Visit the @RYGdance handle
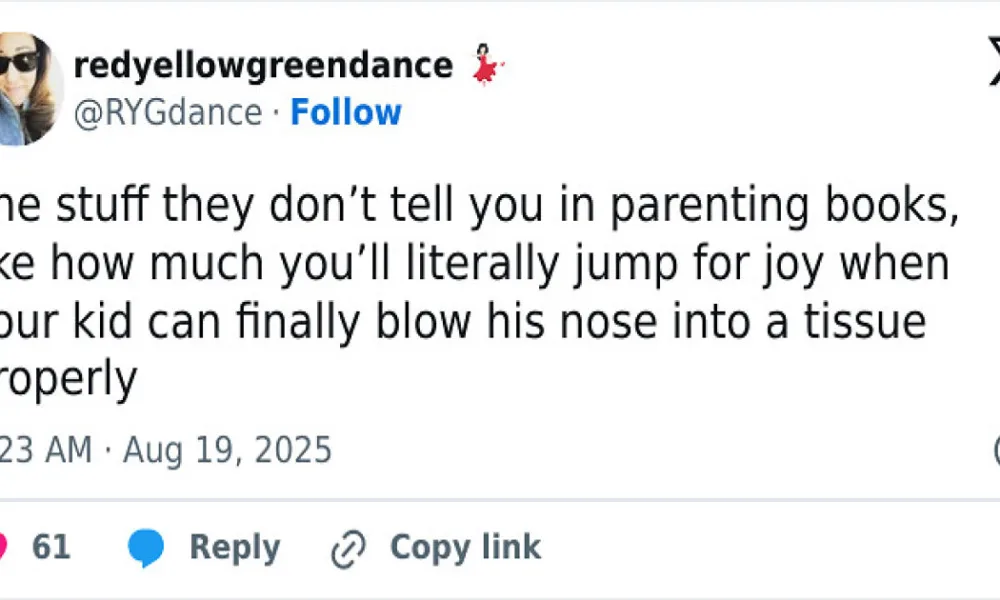The height and width of the screenshot is (600, 1000). tap(168, 113)
